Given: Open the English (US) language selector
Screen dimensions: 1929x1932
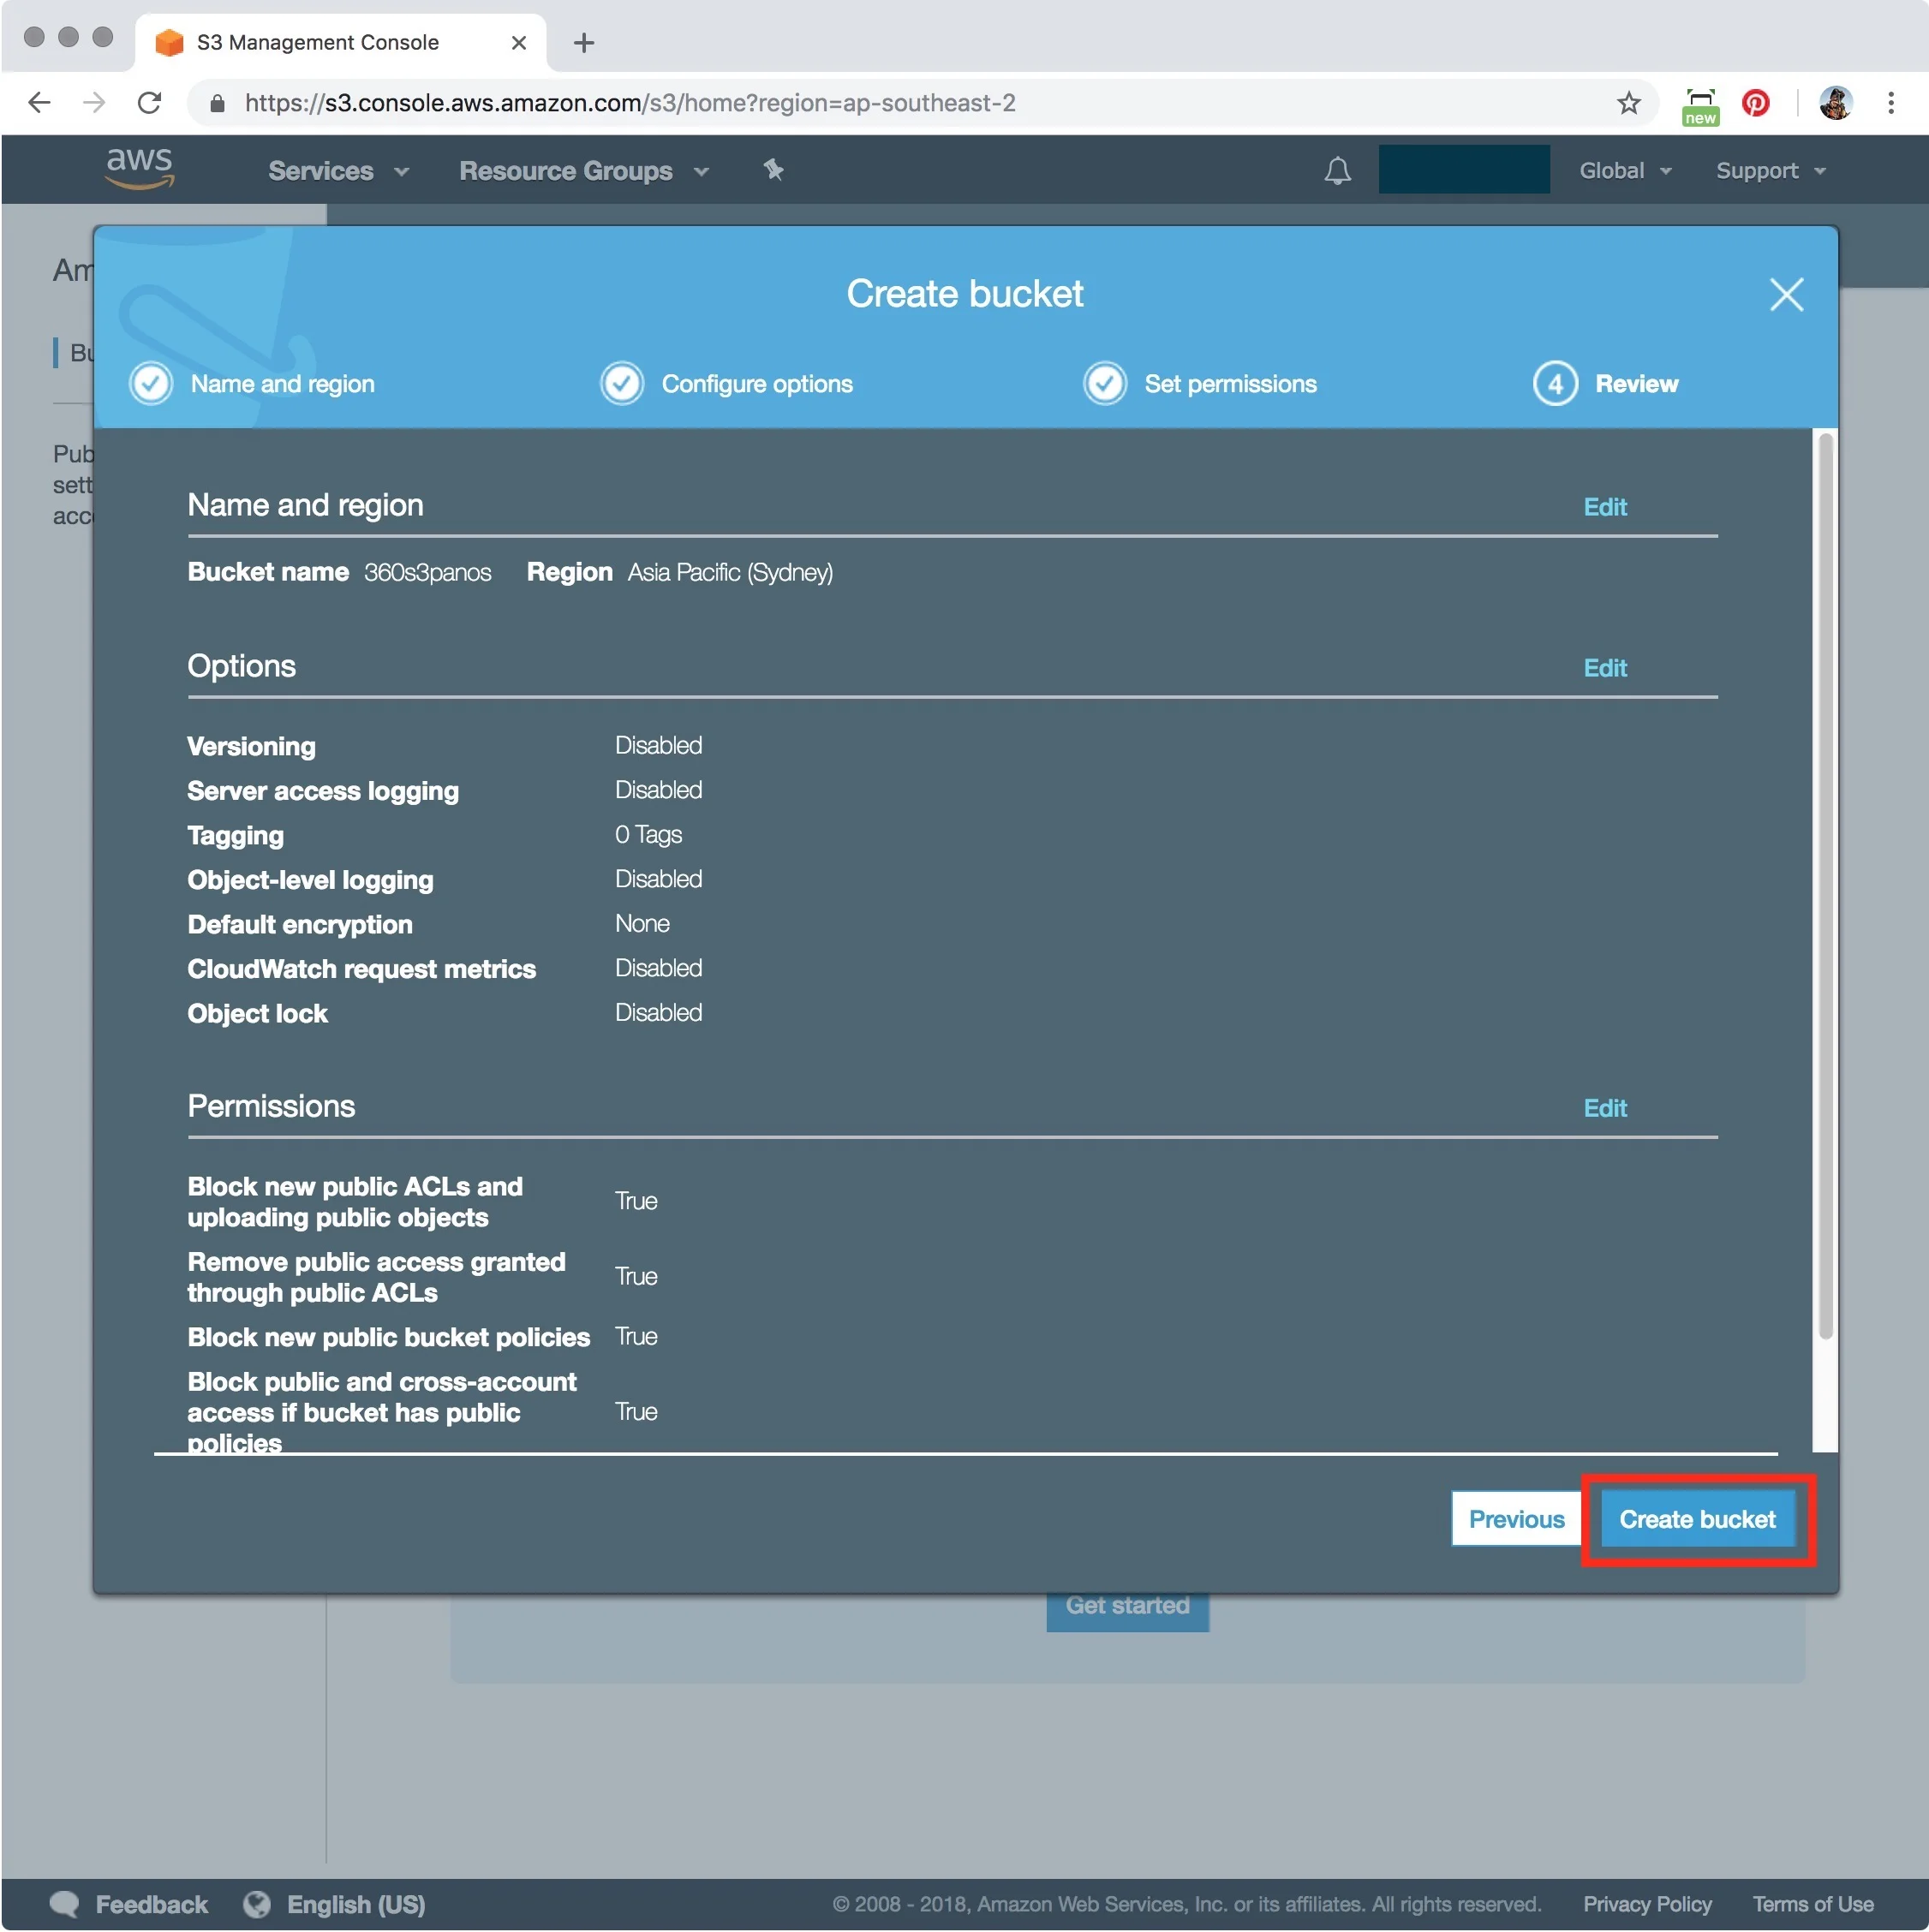Looking at the screenshot, I should [x=356, y=1904].
